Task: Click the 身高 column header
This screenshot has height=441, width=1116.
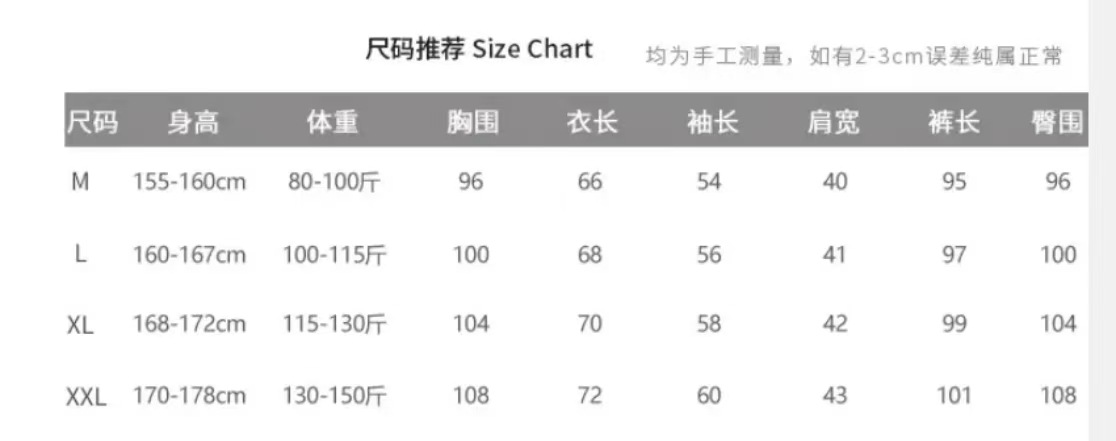Action: (x=192, y=123)
